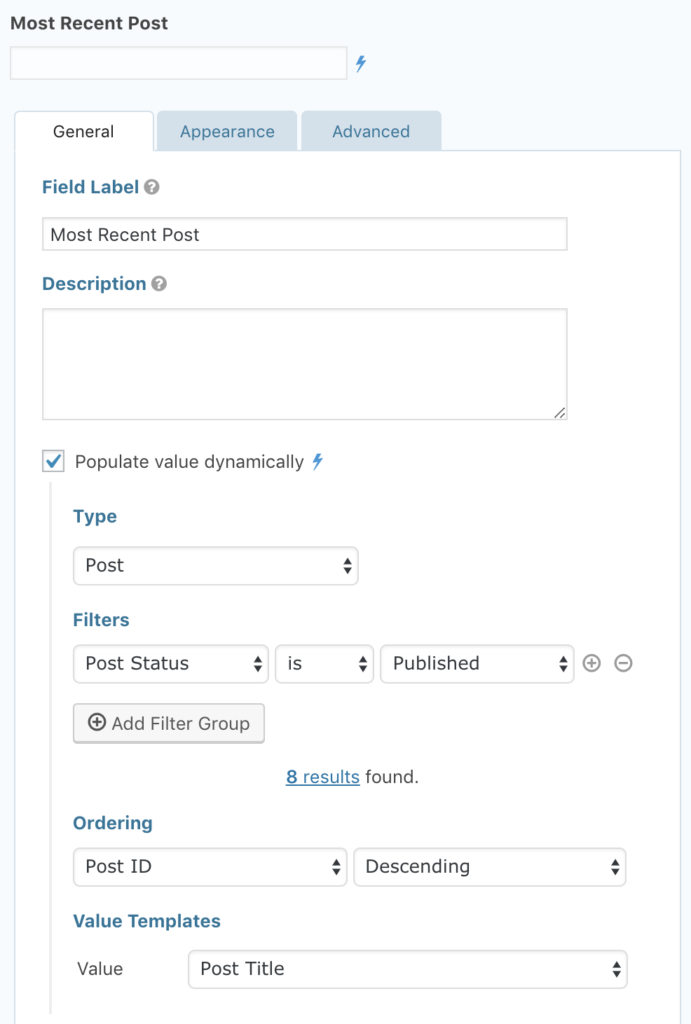691x1024 pixels.
Task: Uncheck Populate value dynamically checkbox
Action: click(x=54, y=462)
